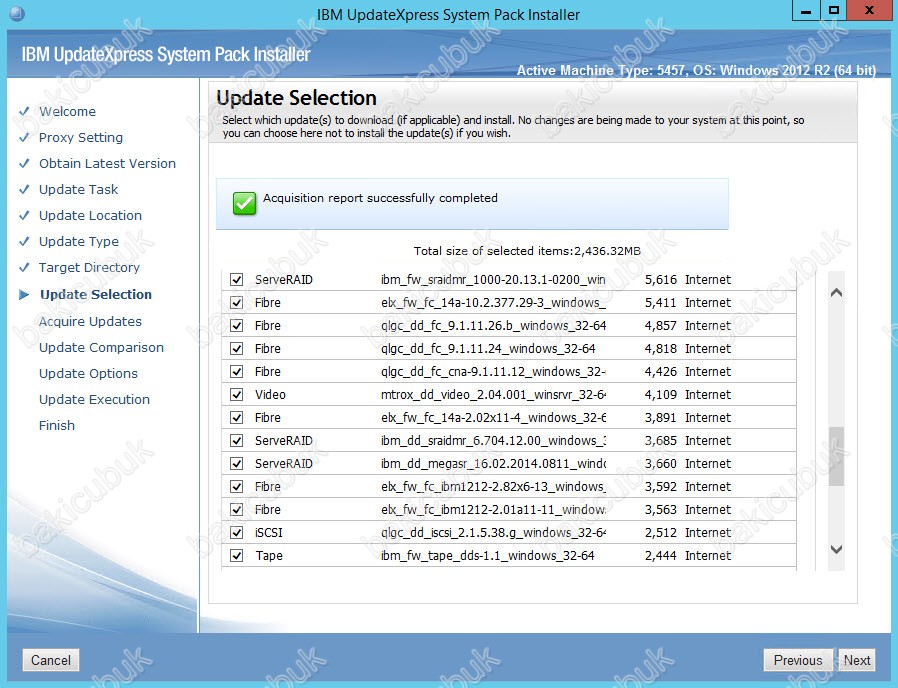Uncheck the qlgc_dd_iscsi iSCSI update
Screen dimensions: 898x688
click(237, 532)
